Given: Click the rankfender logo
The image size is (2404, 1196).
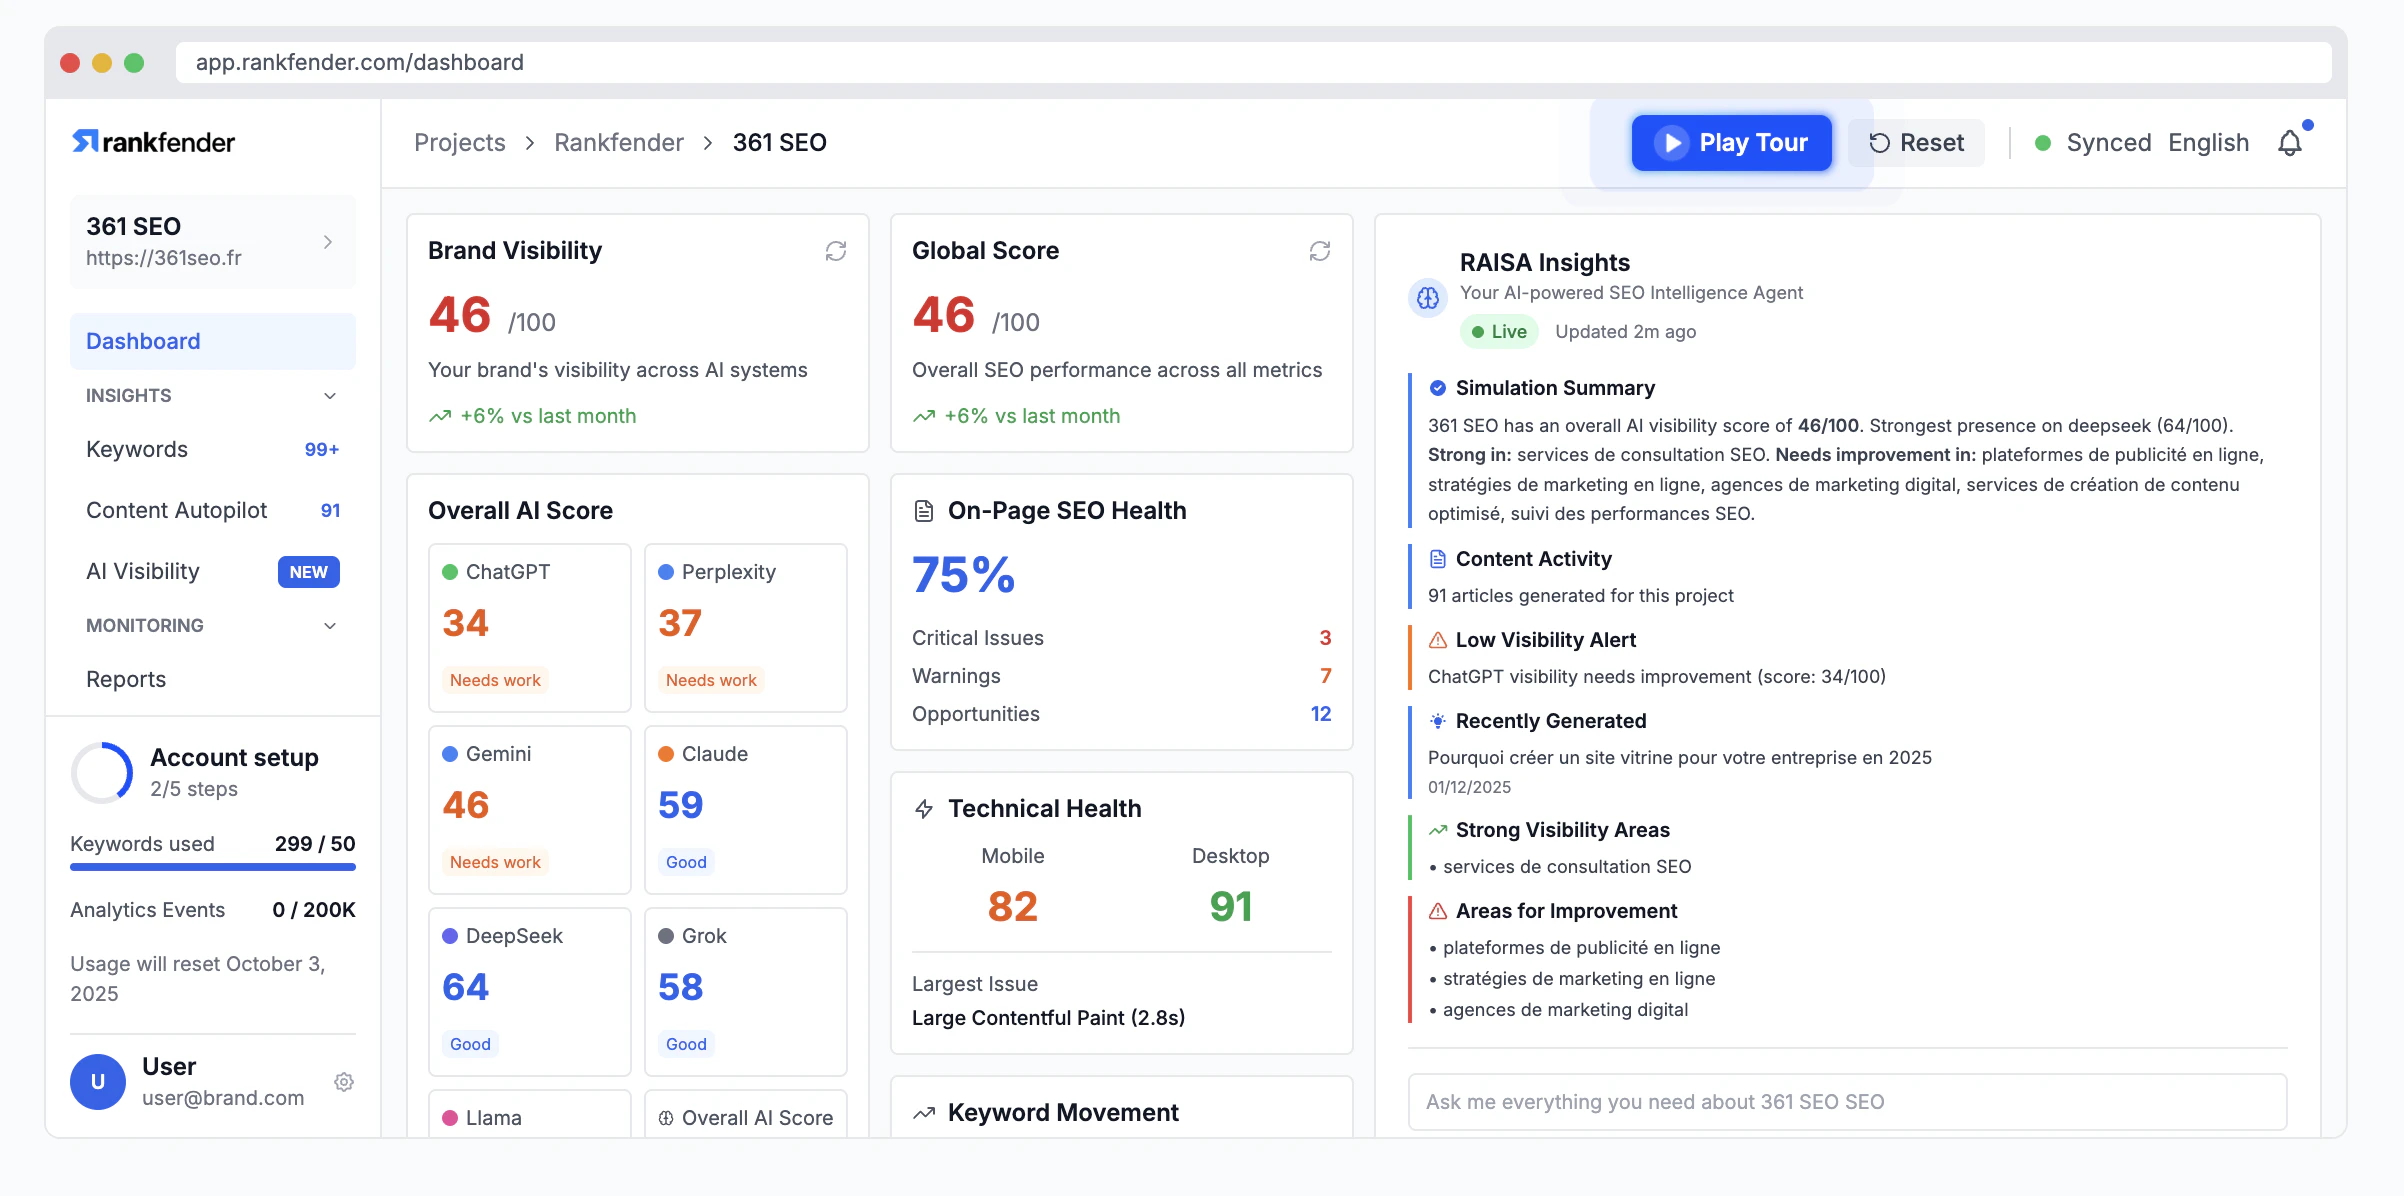Looking at the screenshot, I should tap(154, 142).
